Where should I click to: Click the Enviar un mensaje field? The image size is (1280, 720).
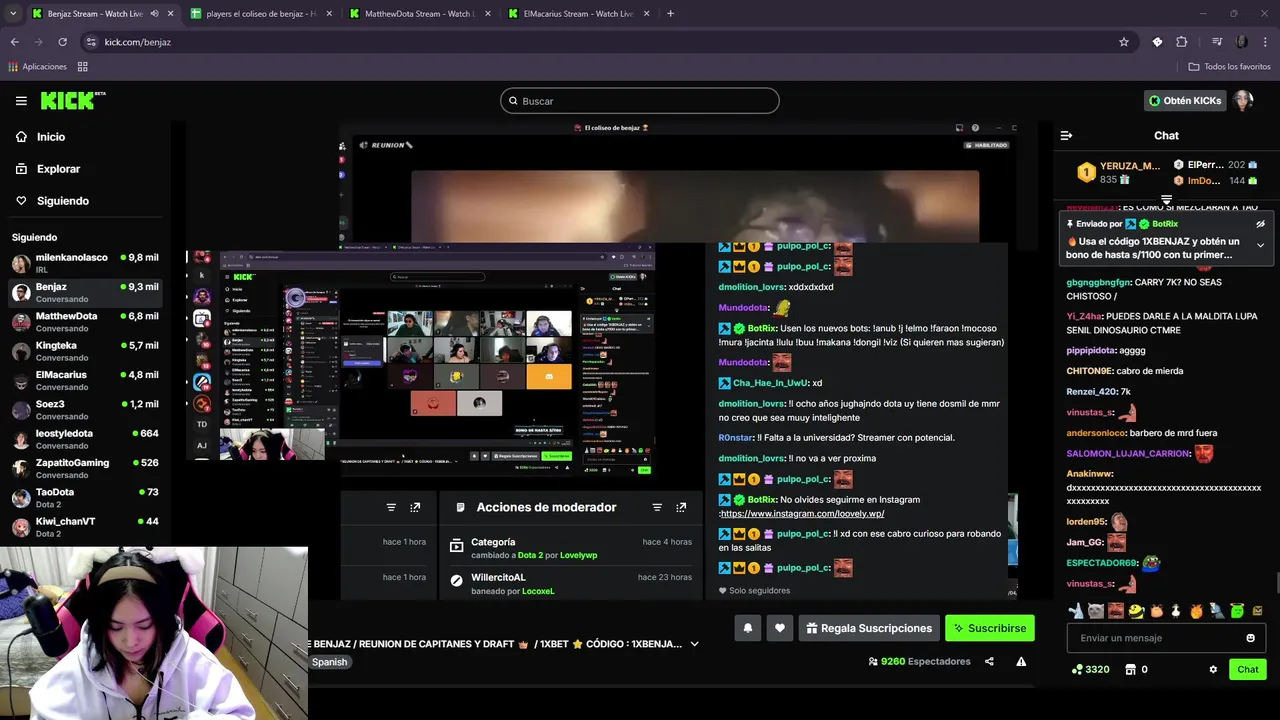1166,638
